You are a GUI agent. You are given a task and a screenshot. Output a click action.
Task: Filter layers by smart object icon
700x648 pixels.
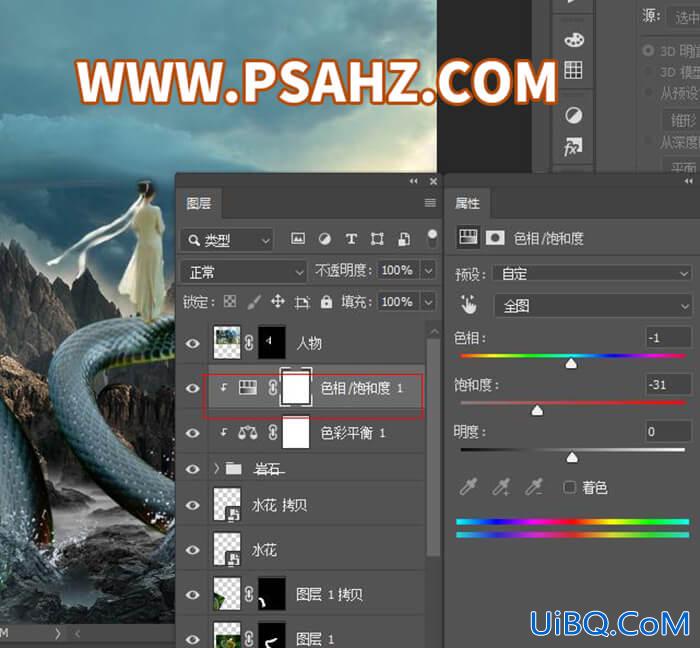pyautogui.click(x=404, y=239)
